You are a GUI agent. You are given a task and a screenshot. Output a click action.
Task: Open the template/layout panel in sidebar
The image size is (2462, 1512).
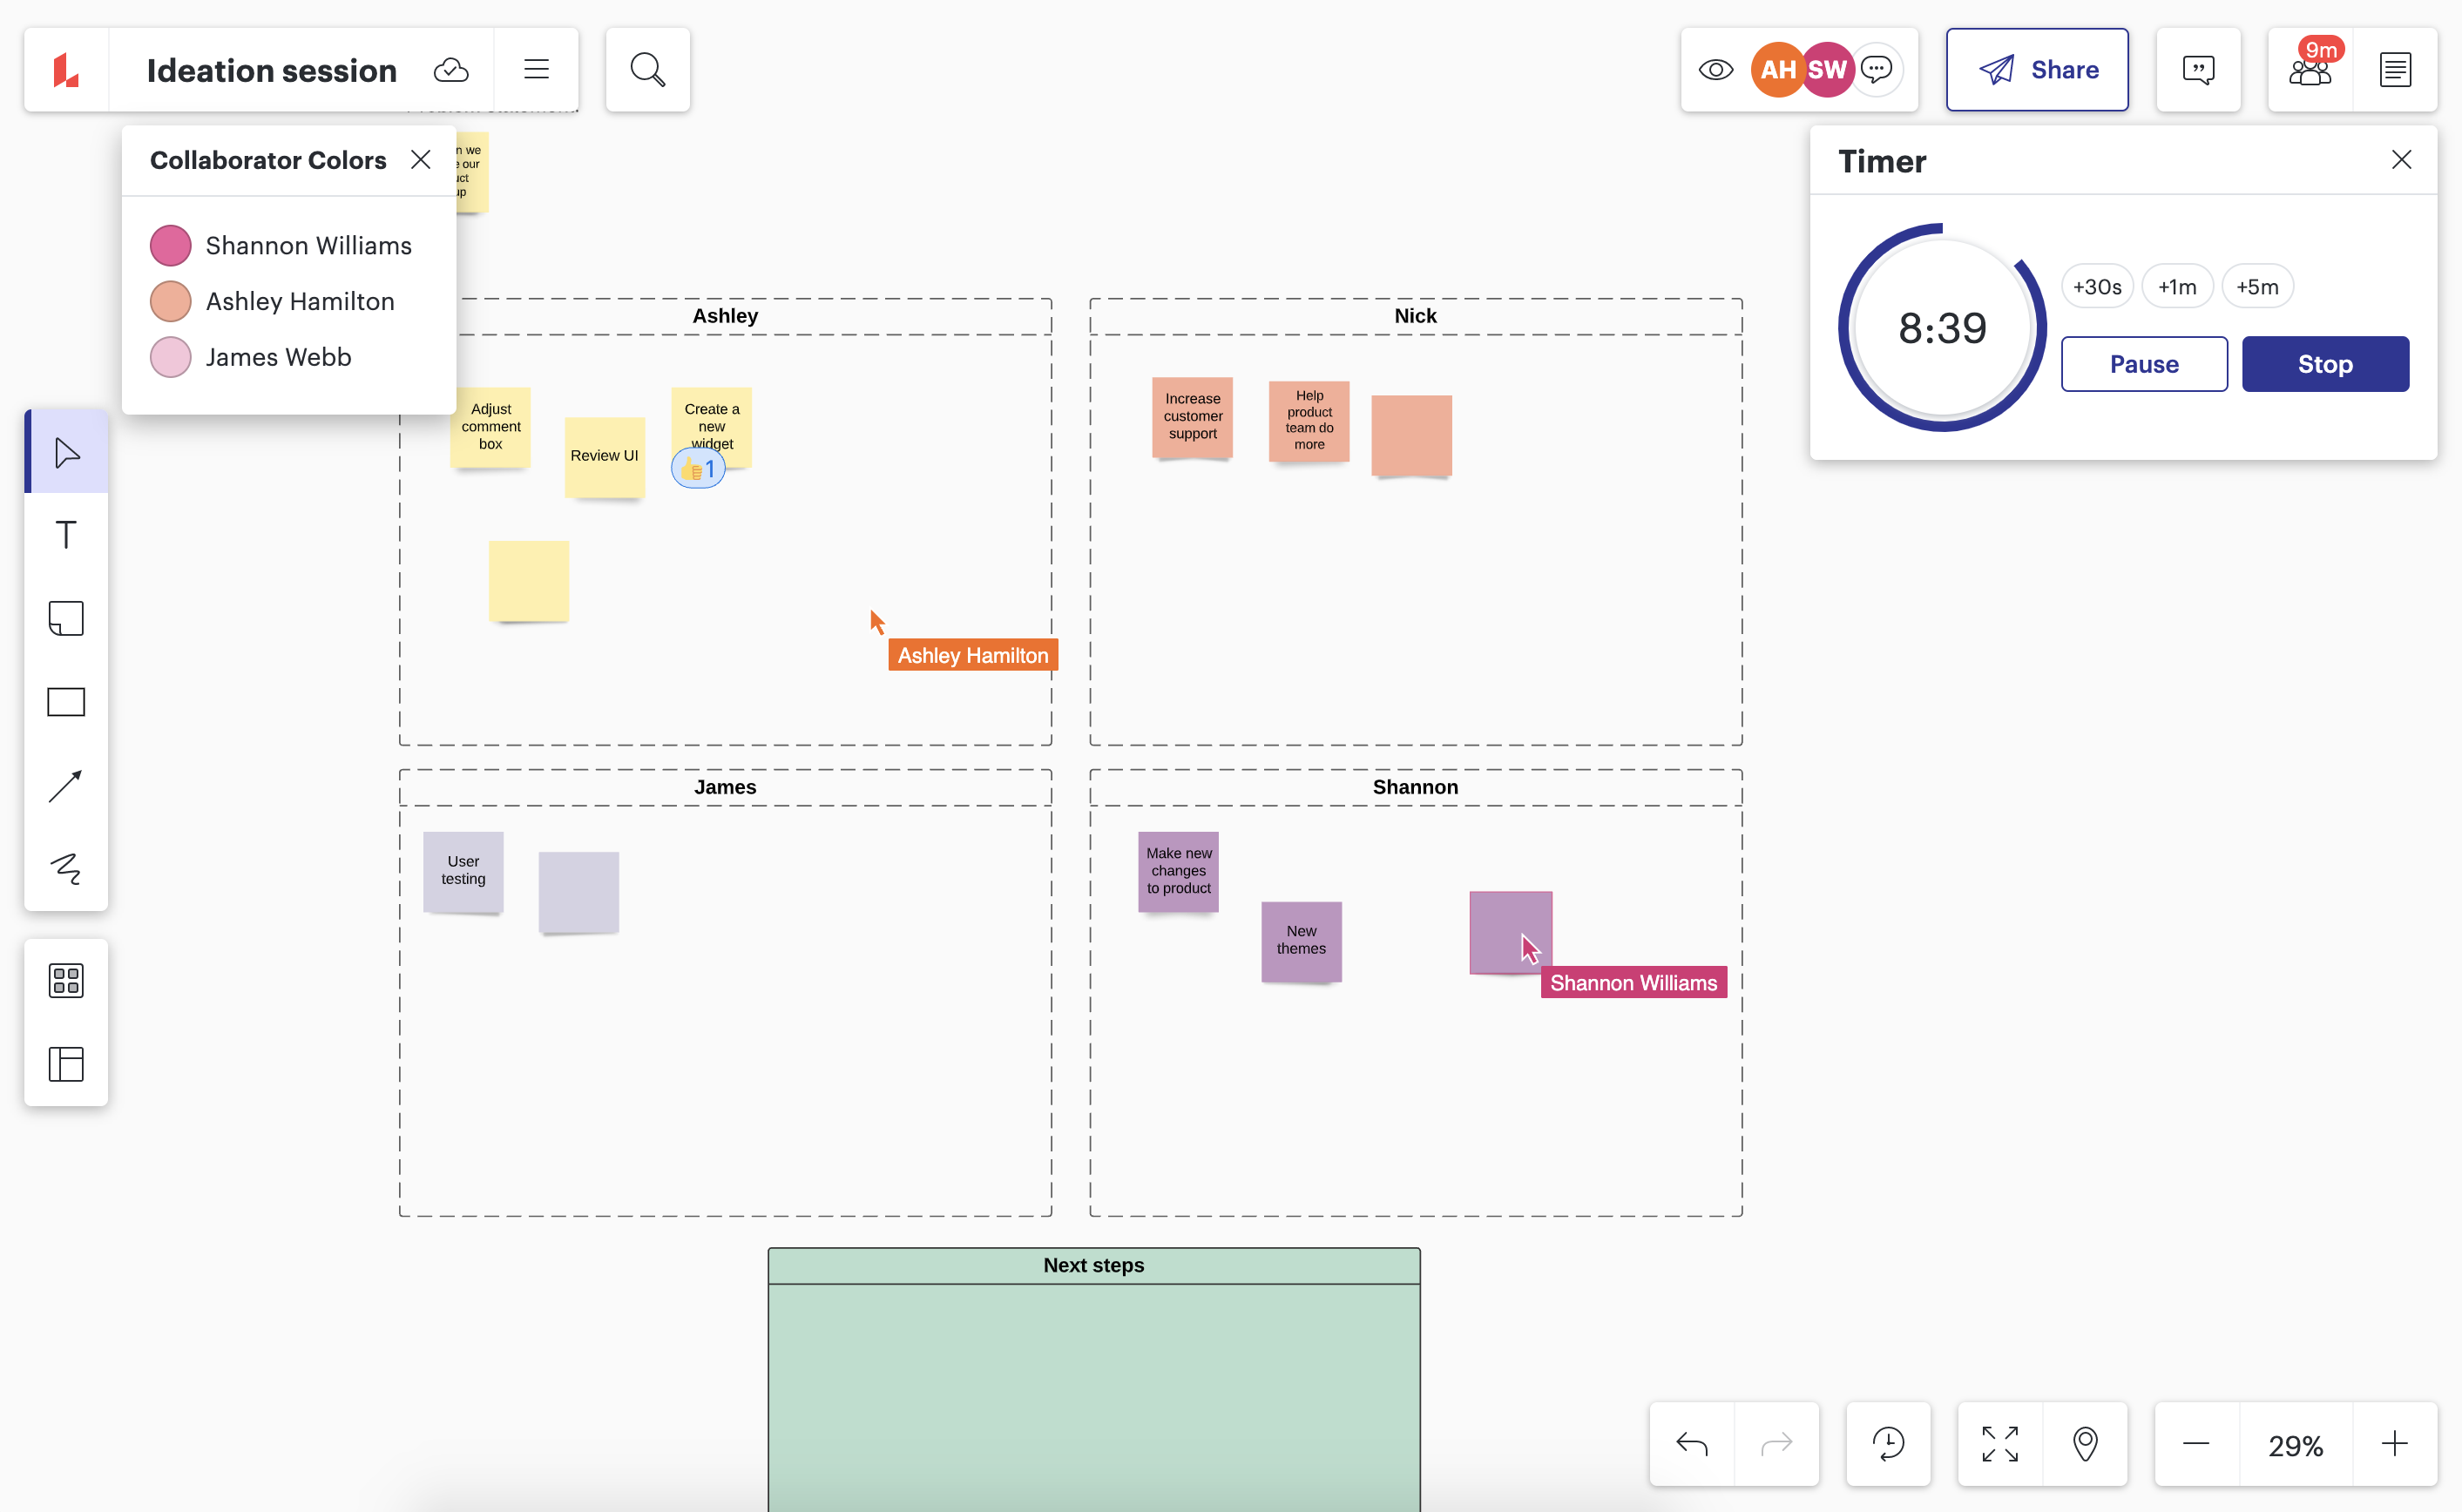click(67, 1063)
